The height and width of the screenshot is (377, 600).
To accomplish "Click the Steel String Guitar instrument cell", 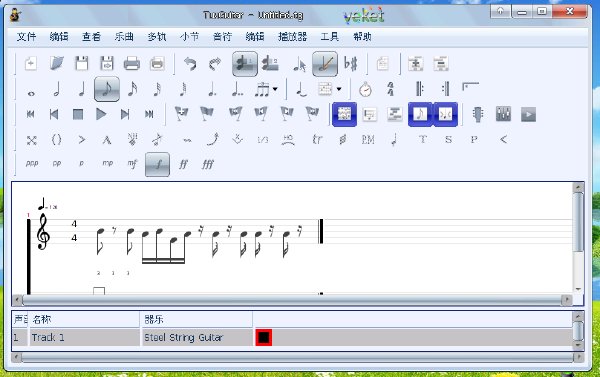I will click(x=197, y=337).
